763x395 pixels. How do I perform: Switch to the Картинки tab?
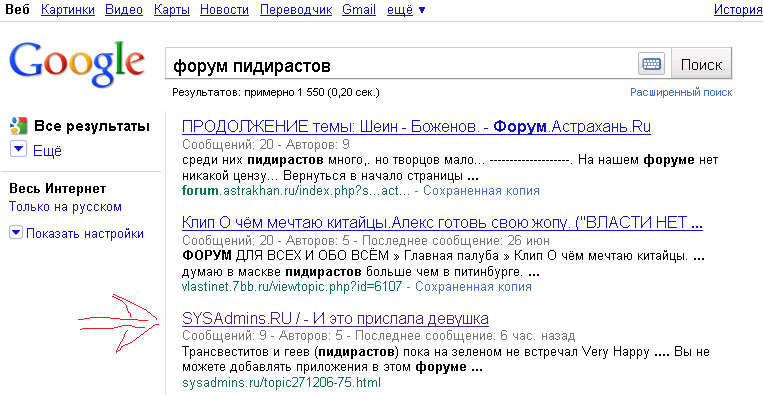click(x=68, y=9)
